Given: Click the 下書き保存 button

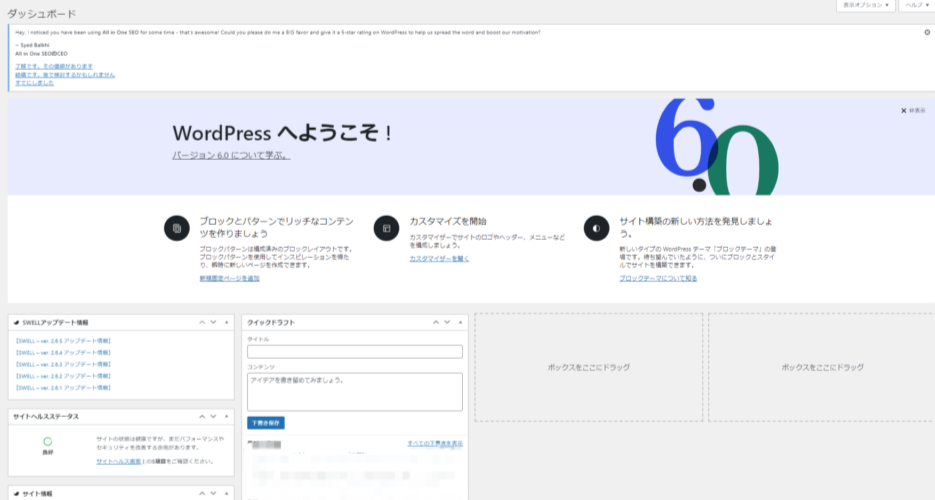Looking at the screenshot, I should 266,423.
